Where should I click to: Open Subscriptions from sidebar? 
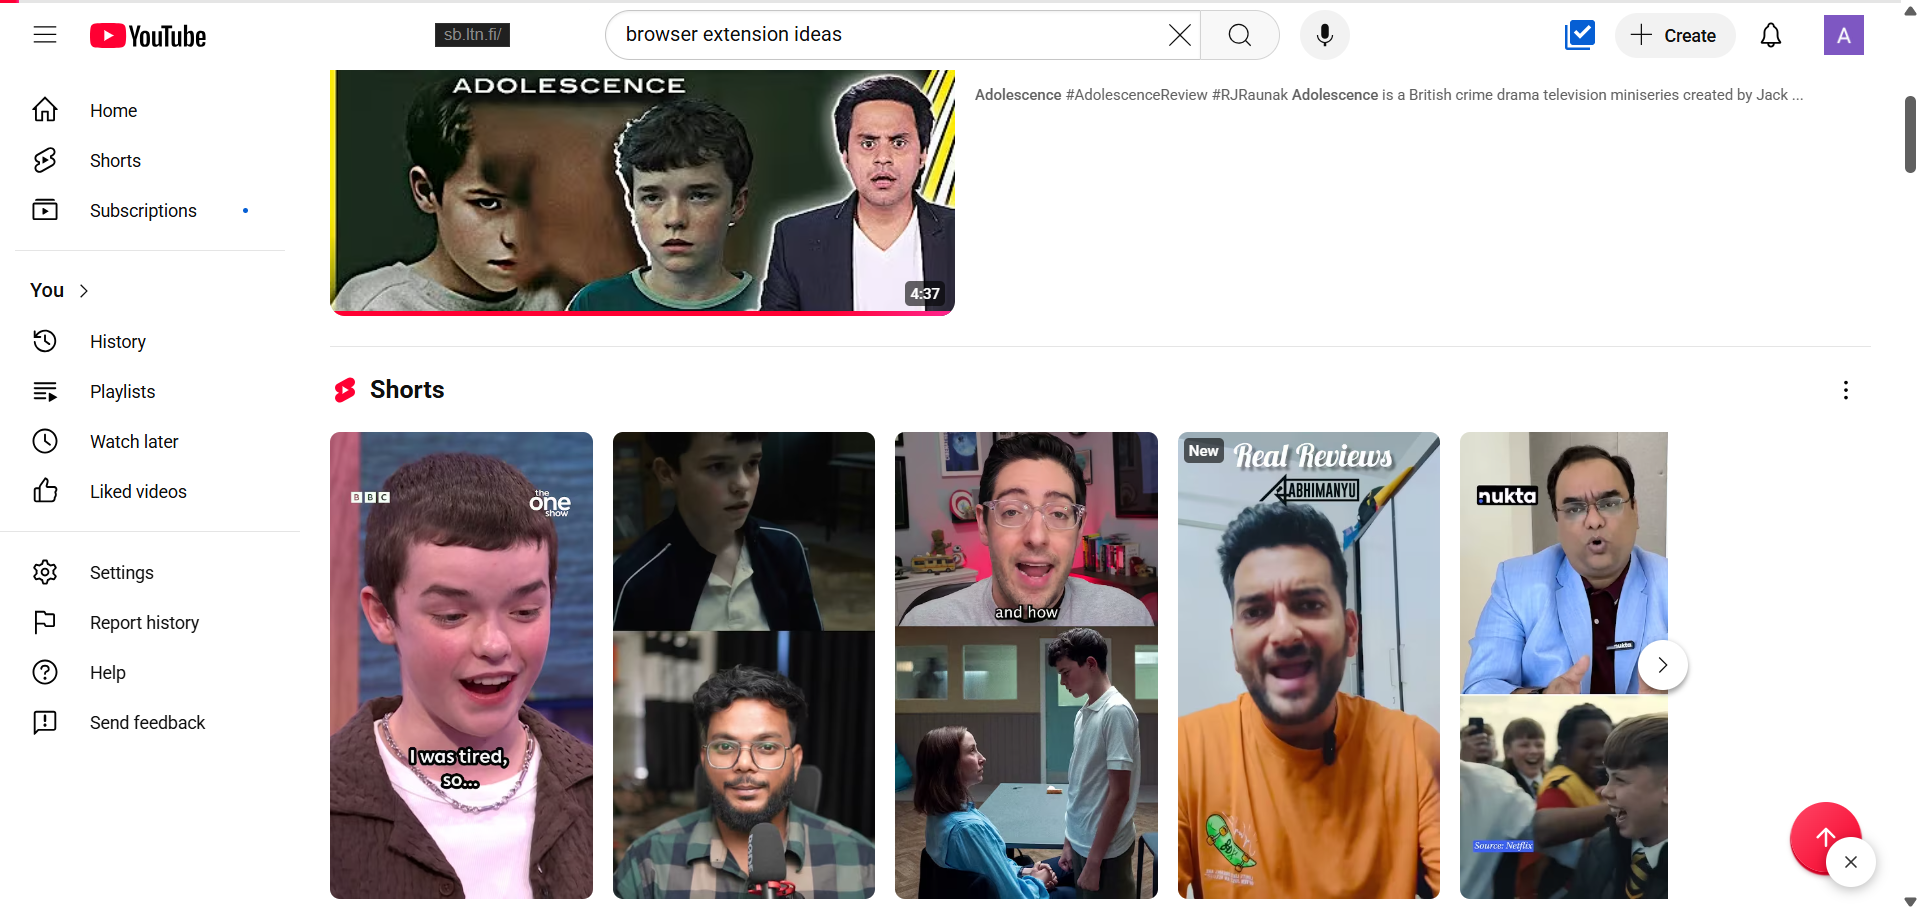point(150,210)
